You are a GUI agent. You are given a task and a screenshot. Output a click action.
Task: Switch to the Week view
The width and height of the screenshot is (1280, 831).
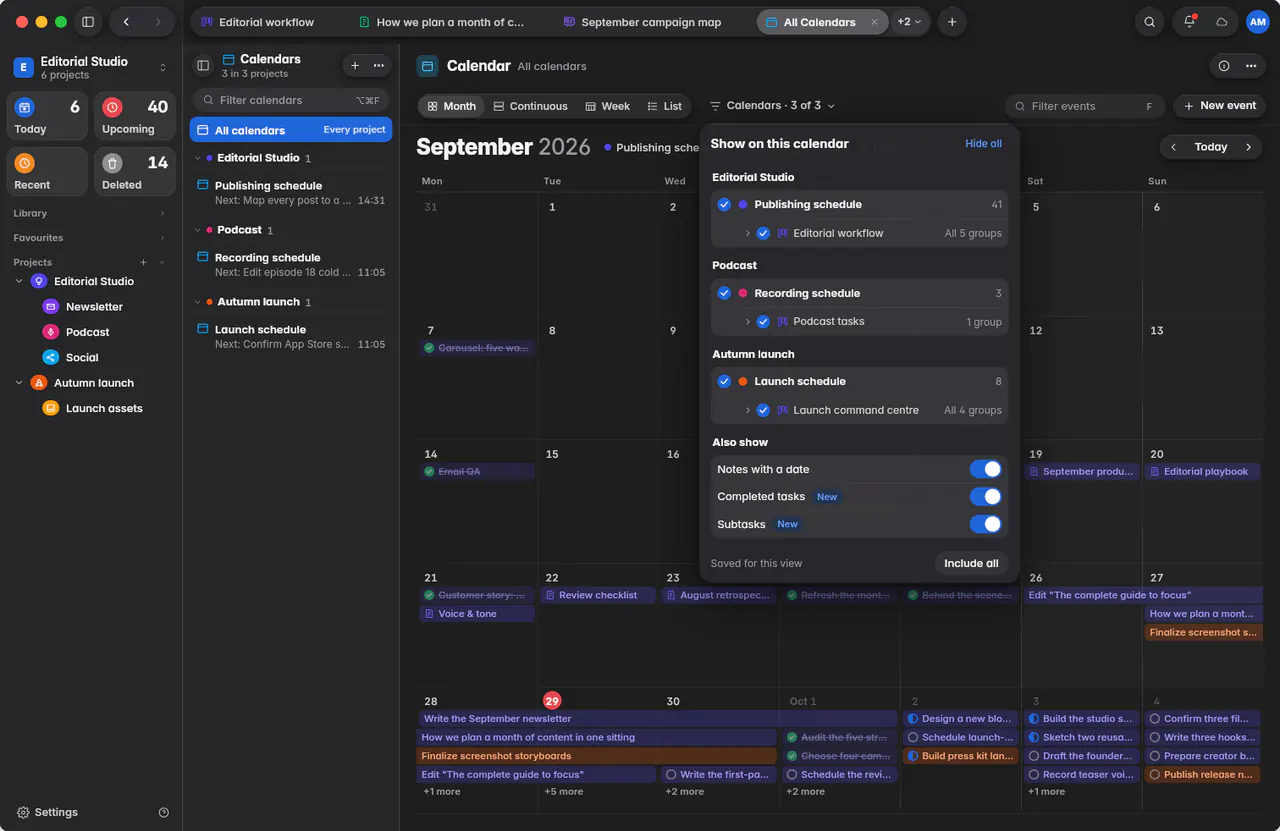click(x=607, y=106)
